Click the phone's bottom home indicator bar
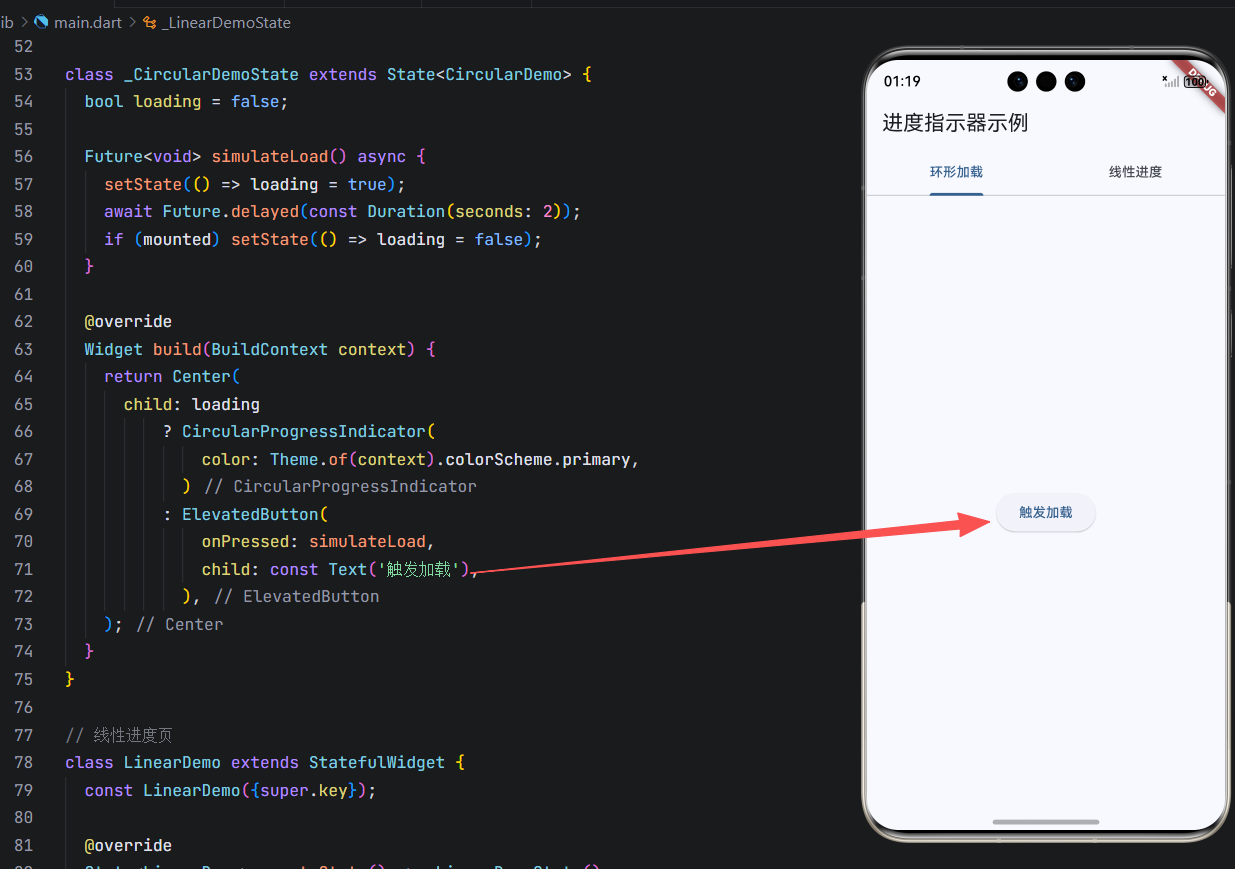This screenshot has height=869, width=1235. (x=1046, y=822)
